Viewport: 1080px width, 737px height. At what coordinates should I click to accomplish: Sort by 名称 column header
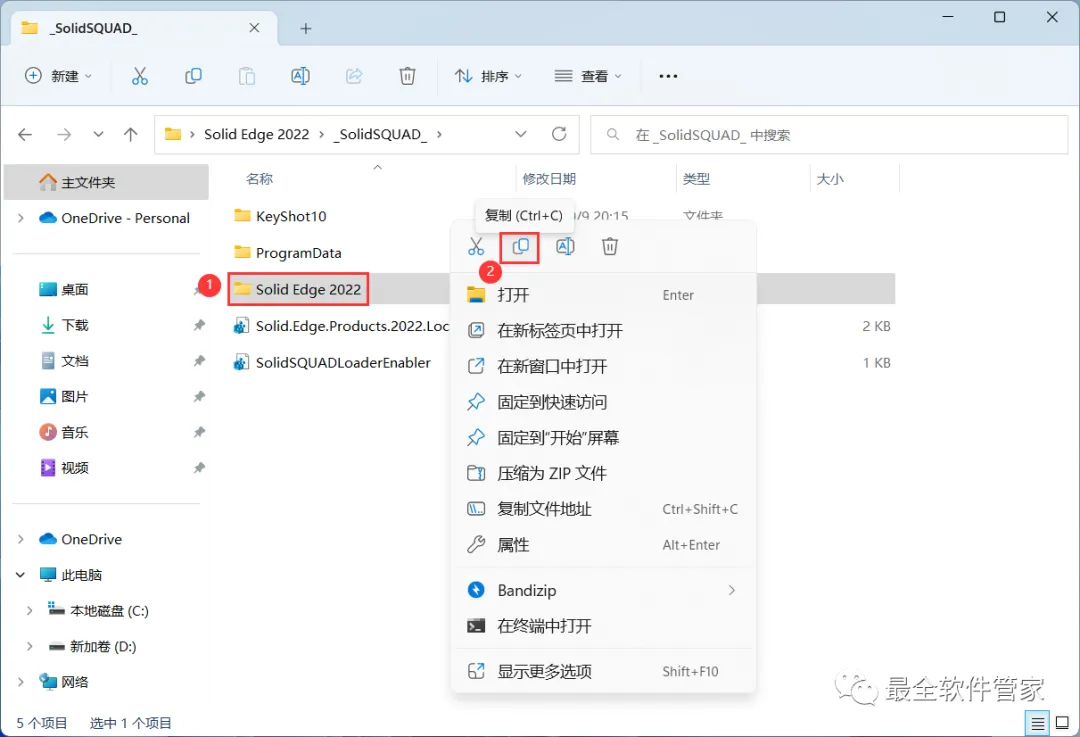click(x=260, y=179)
